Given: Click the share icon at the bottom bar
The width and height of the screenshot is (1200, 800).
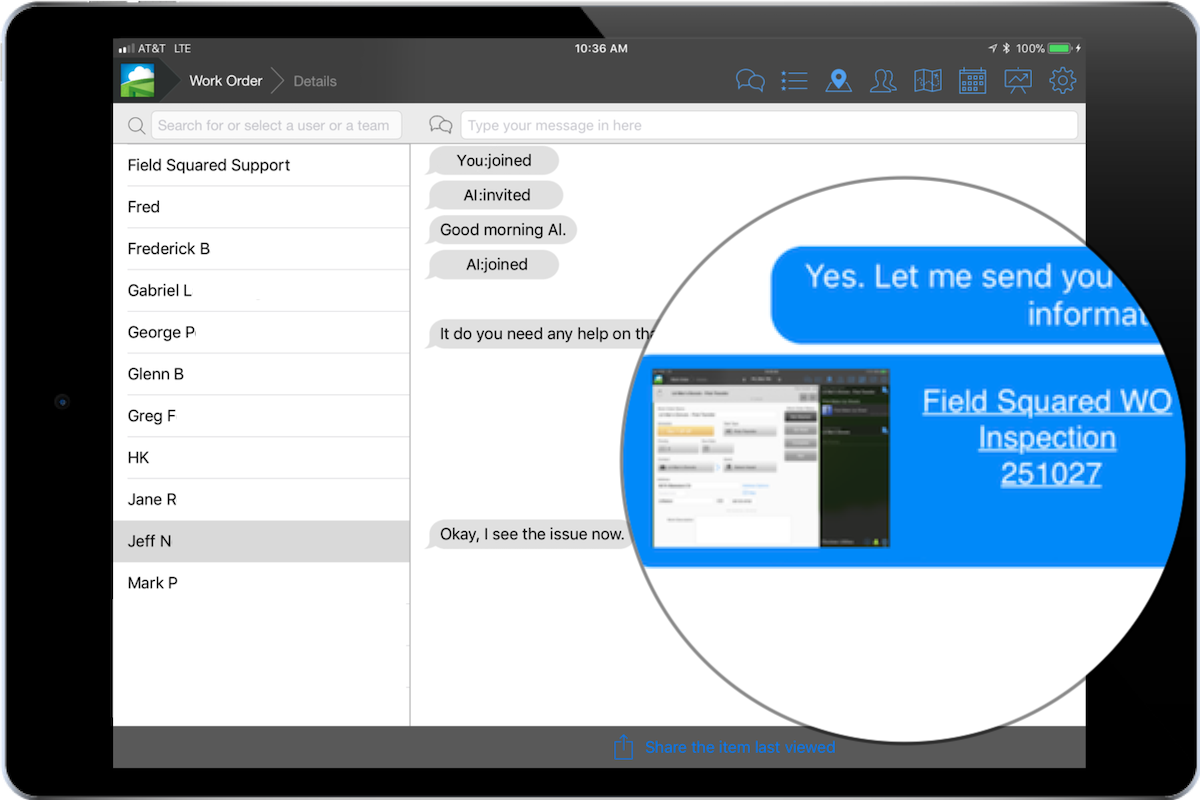Looking at the screenshot, I should (x=623, y=747).
